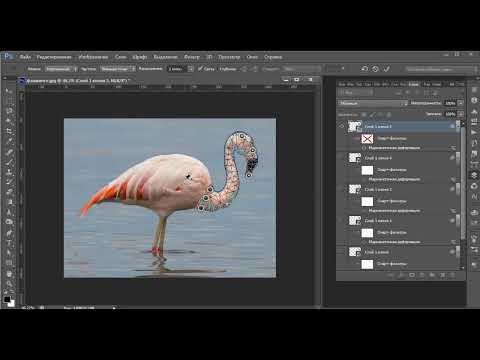The height and width of the screenshot is (360, 480).
Task: Open the workspace switcher dropdown
Action: click(441, 69)
